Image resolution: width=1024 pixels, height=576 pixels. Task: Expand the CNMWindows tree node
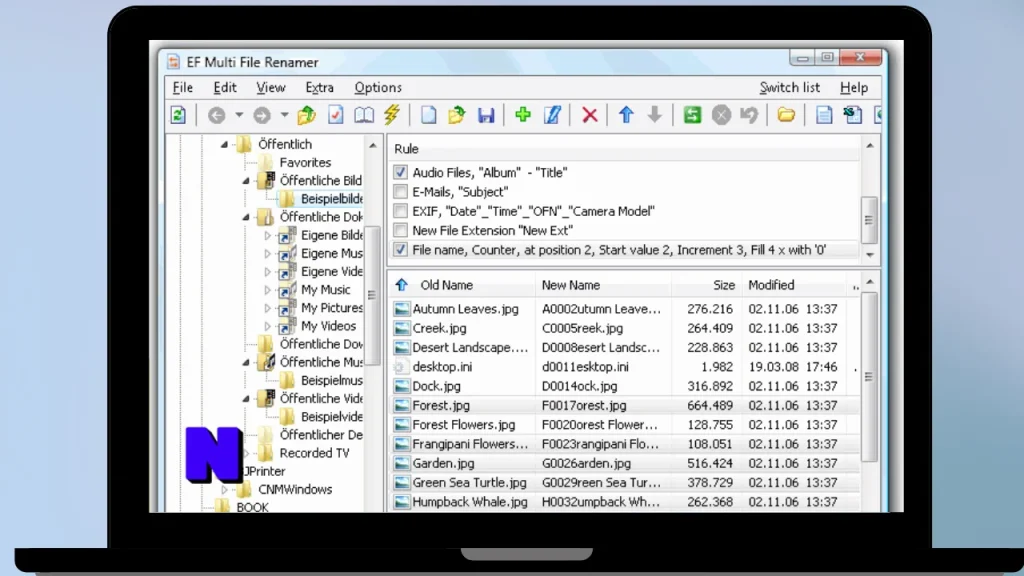(225, 489)
